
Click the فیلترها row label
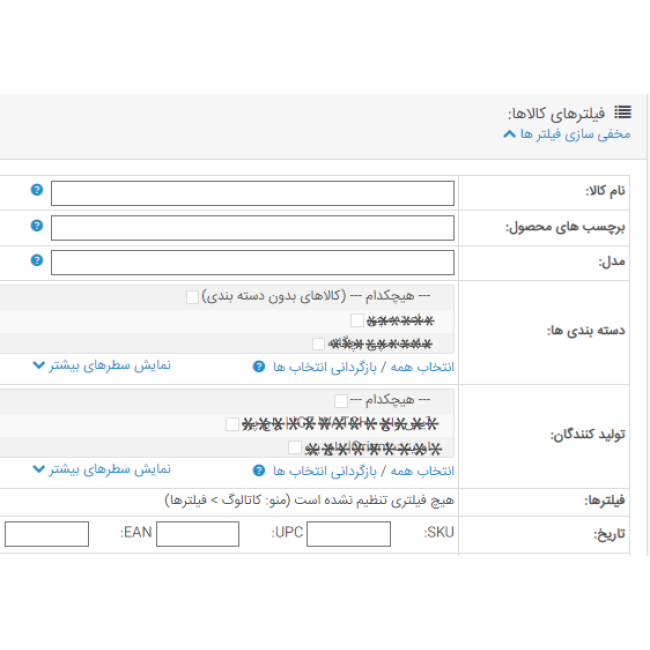click(605, 501)
